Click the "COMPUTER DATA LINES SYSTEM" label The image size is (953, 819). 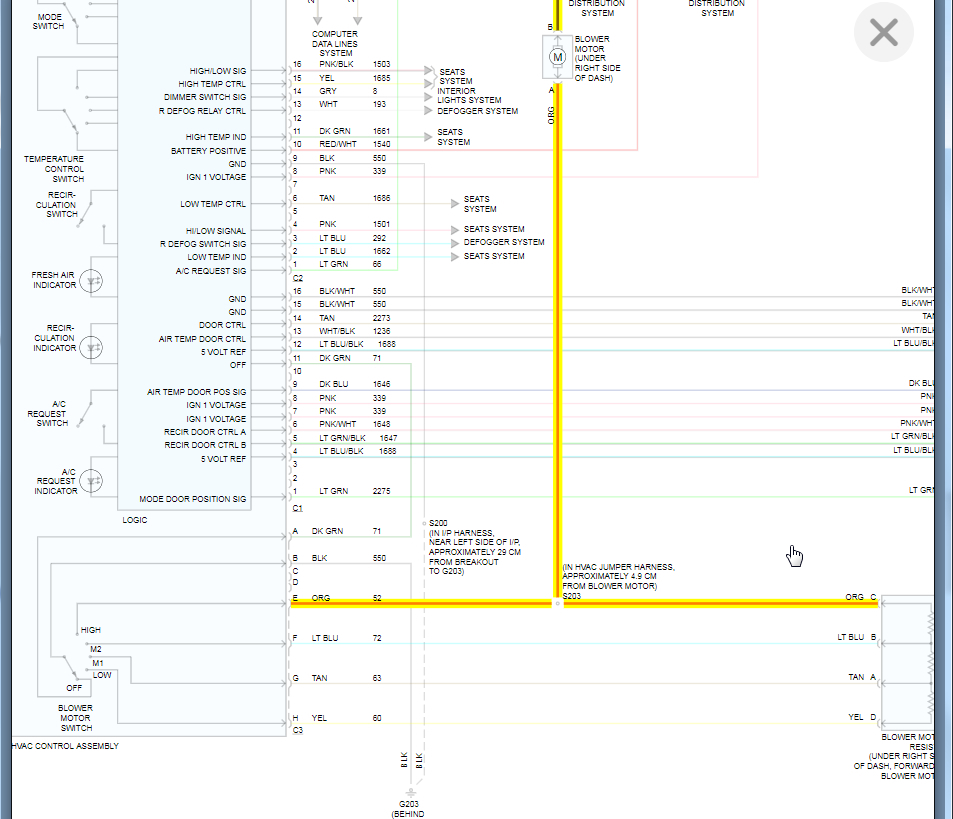(x=335, y=44)
